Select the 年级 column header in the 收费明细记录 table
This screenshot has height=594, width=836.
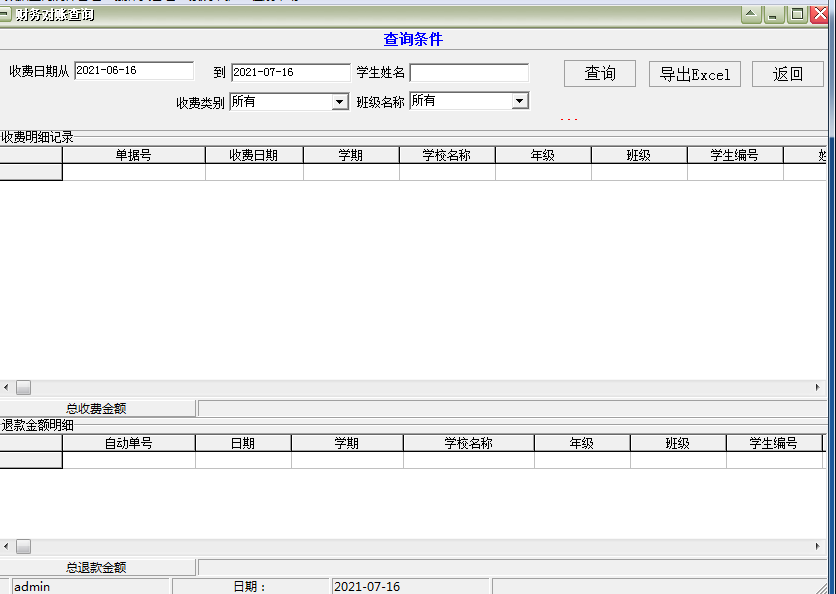click(543, 155)
